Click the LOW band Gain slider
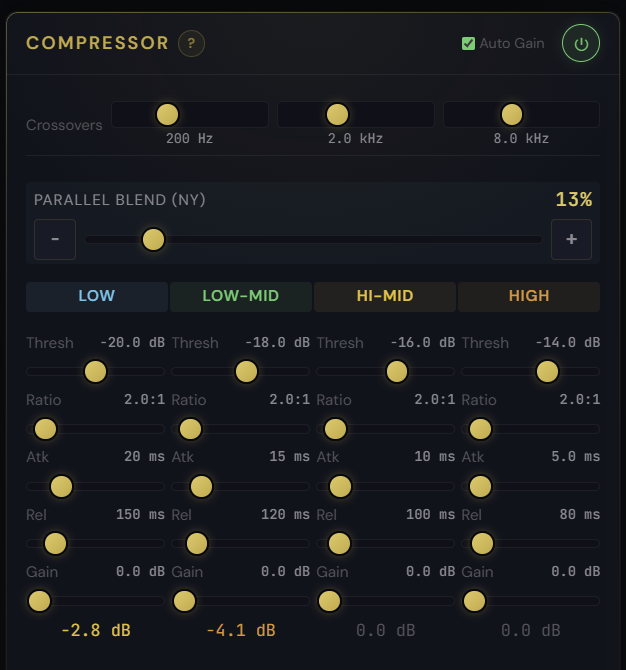Screen dimensions: 626x670 (95, 601)
